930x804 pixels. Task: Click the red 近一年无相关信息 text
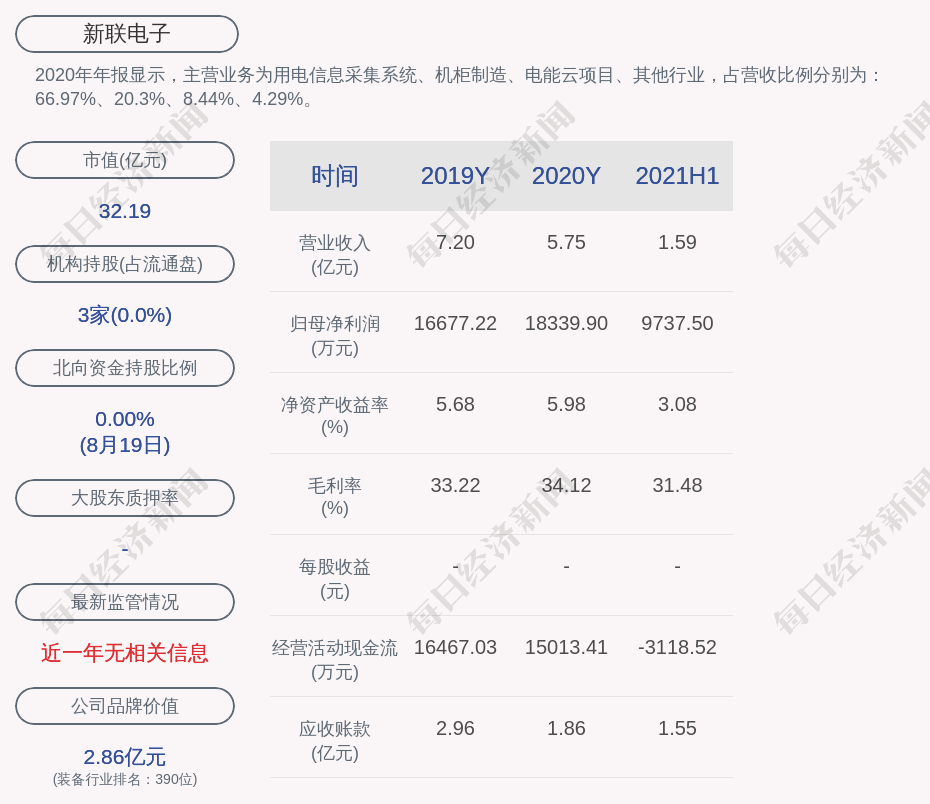point(125,653)
